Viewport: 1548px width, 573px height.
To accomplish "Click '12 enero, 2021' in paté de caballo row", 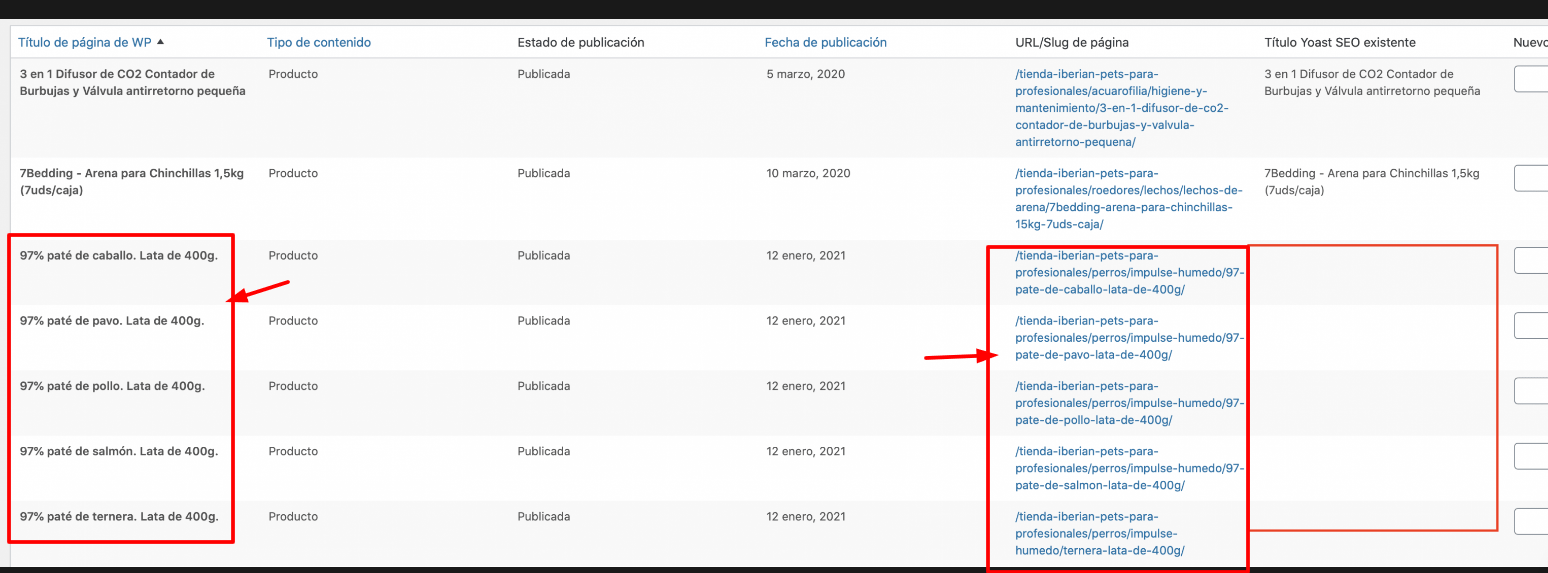I will point(806,255).
